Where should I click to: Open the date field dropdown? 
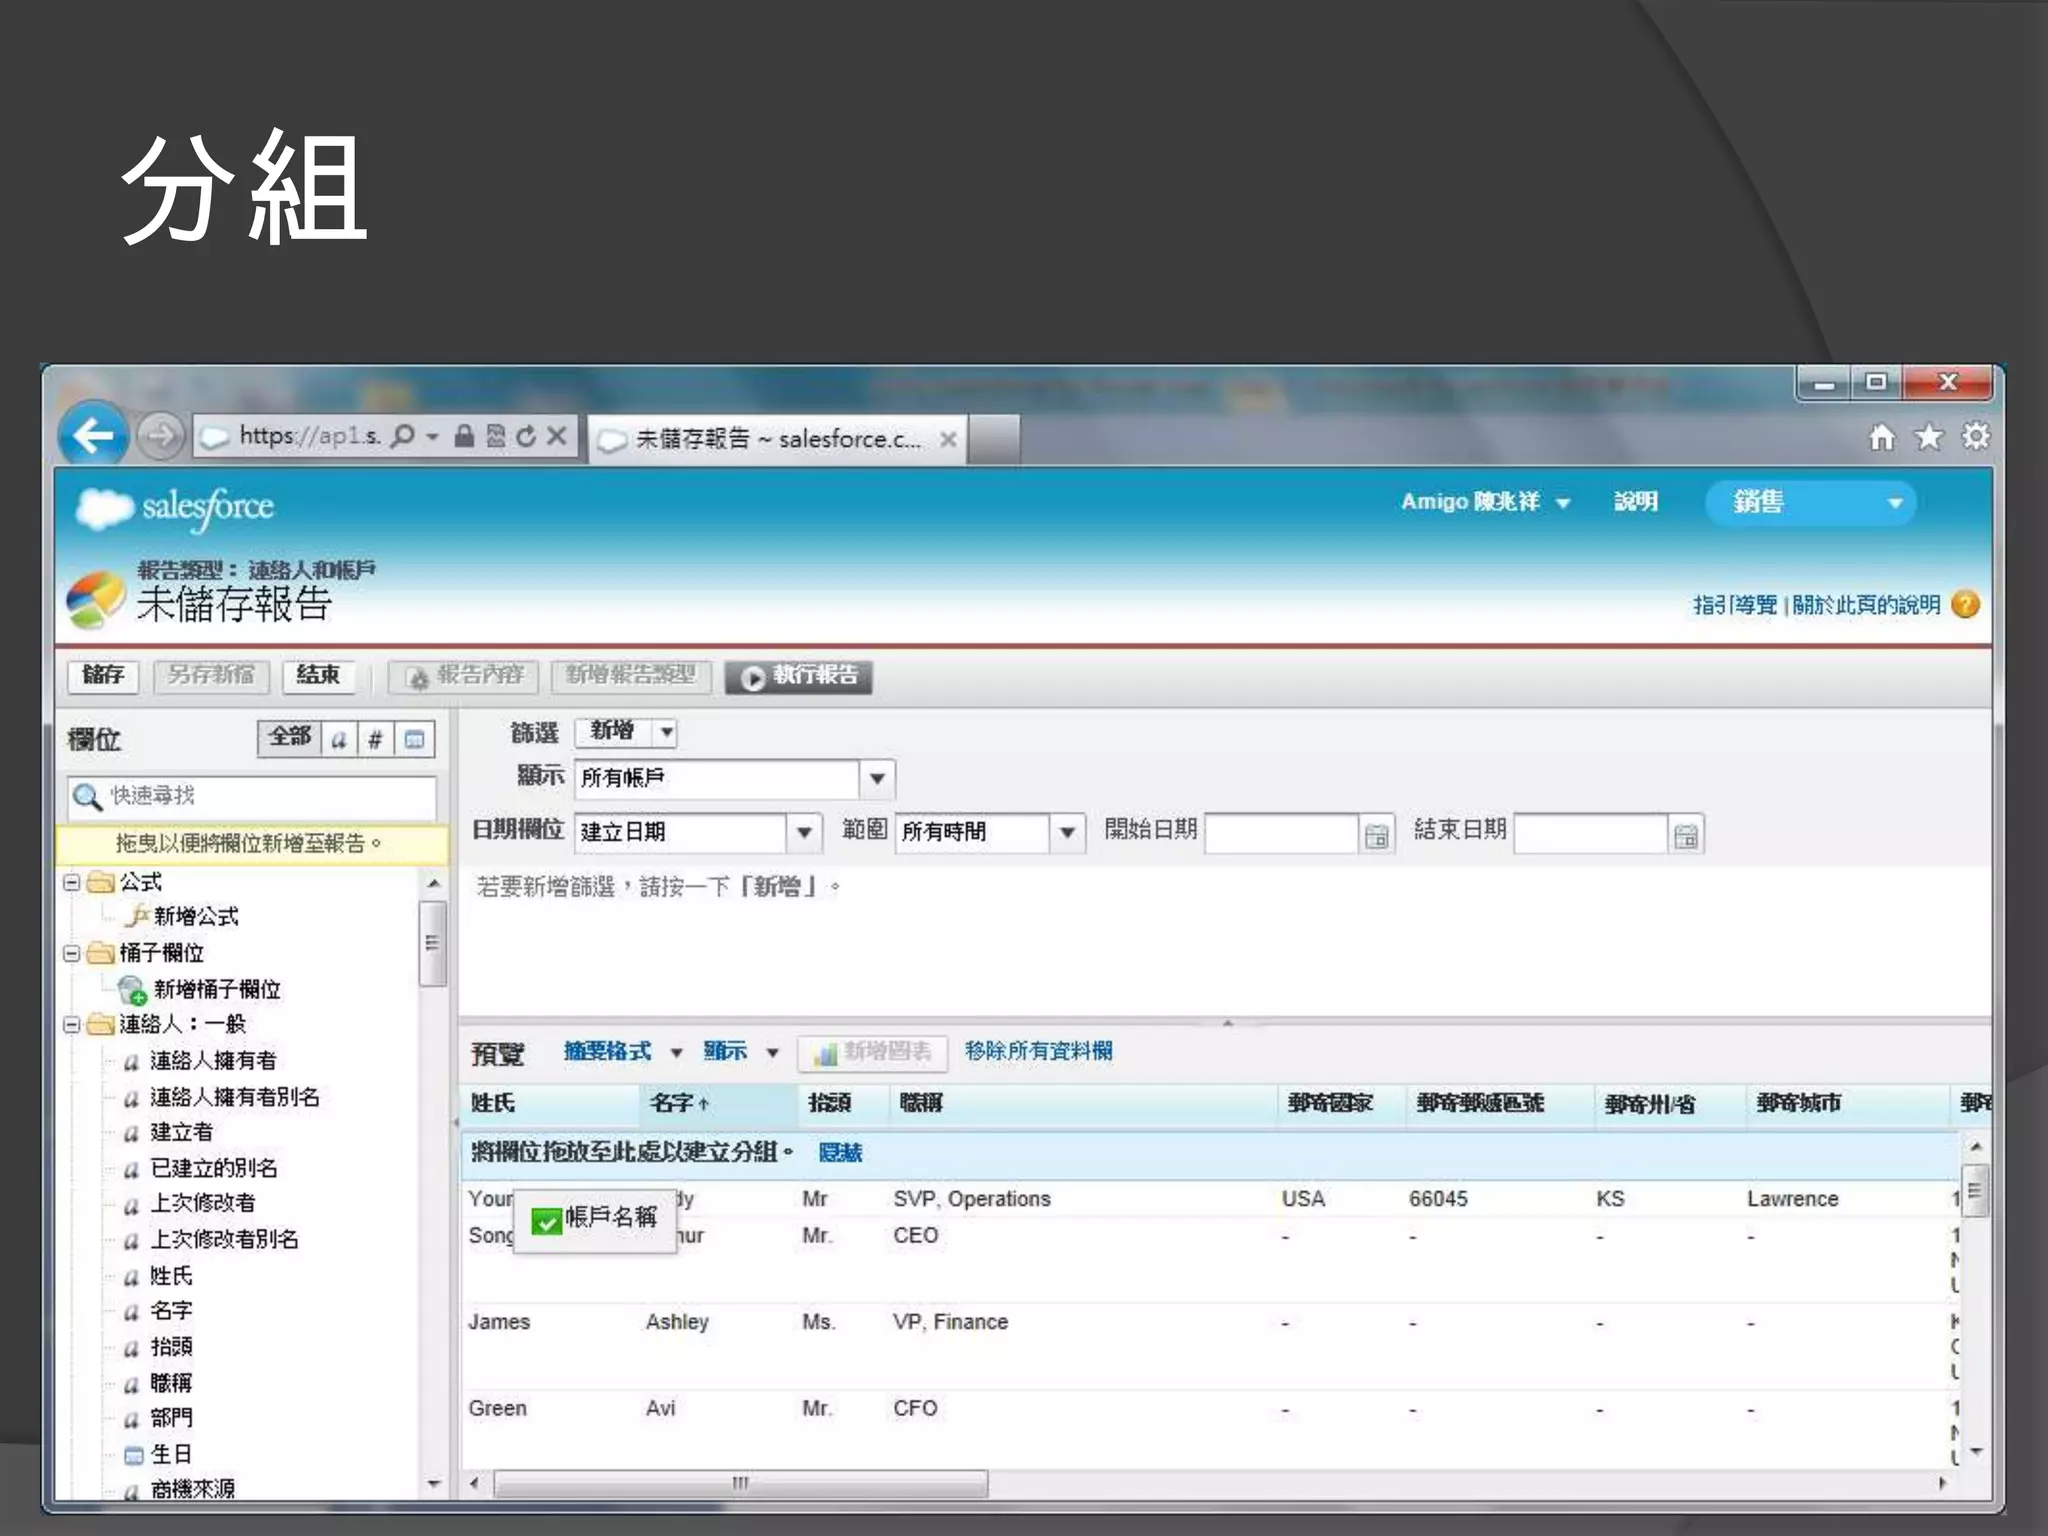(803, 832)
